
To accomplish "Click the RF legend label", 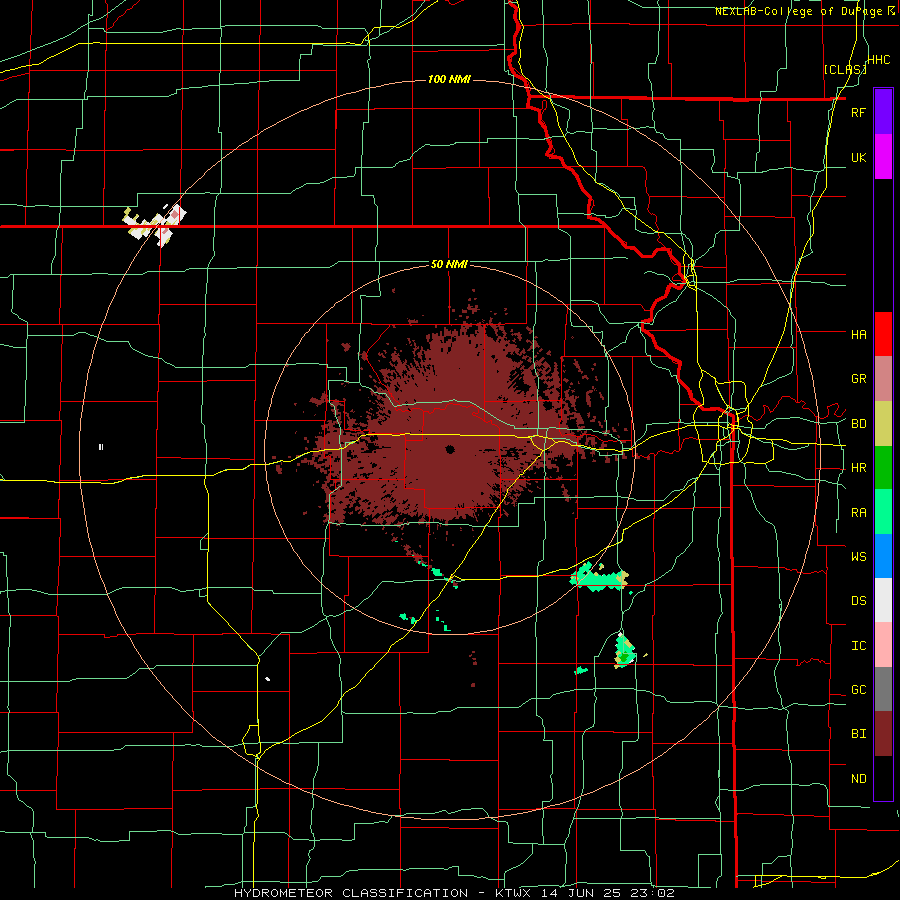I will pos(858,112).
